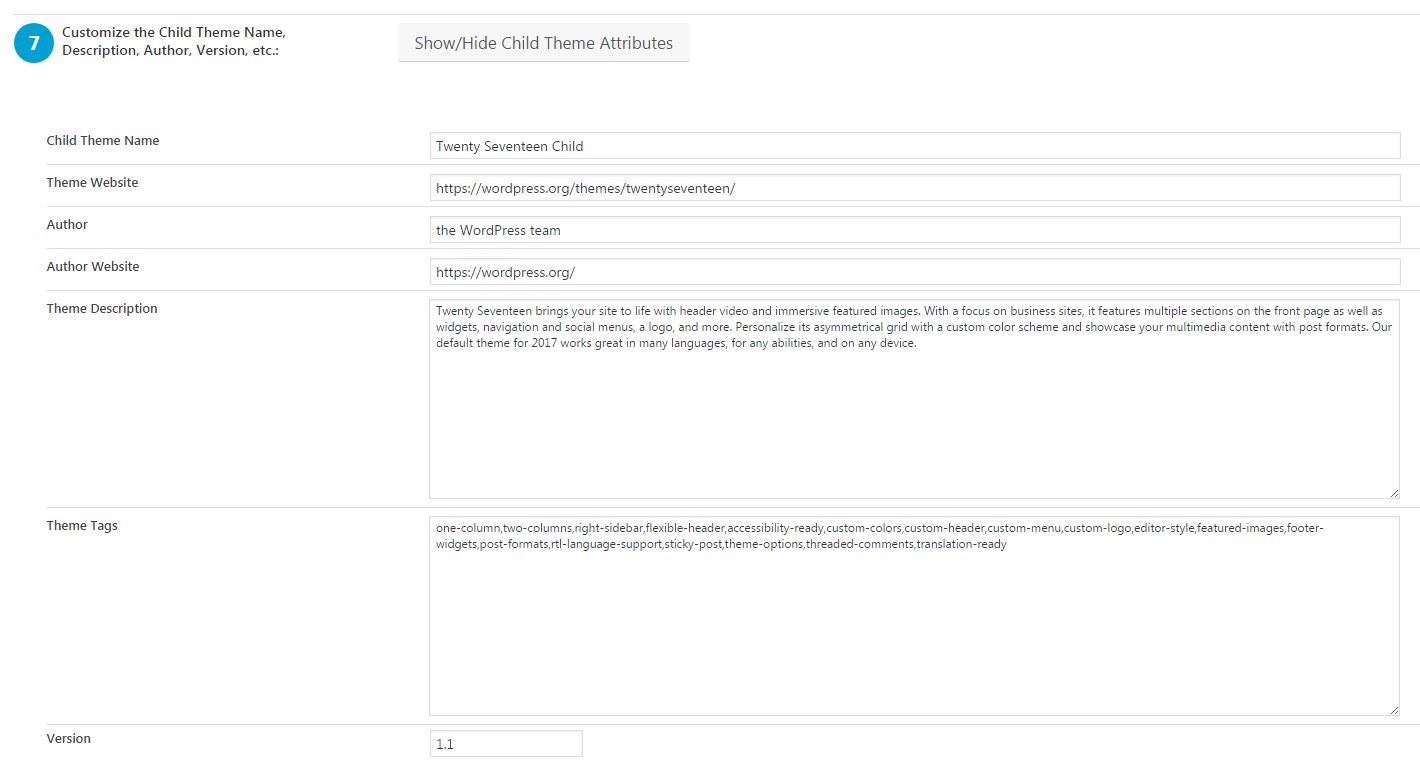Click the "Customize the Child Theme Name" heading

[174, 41]
